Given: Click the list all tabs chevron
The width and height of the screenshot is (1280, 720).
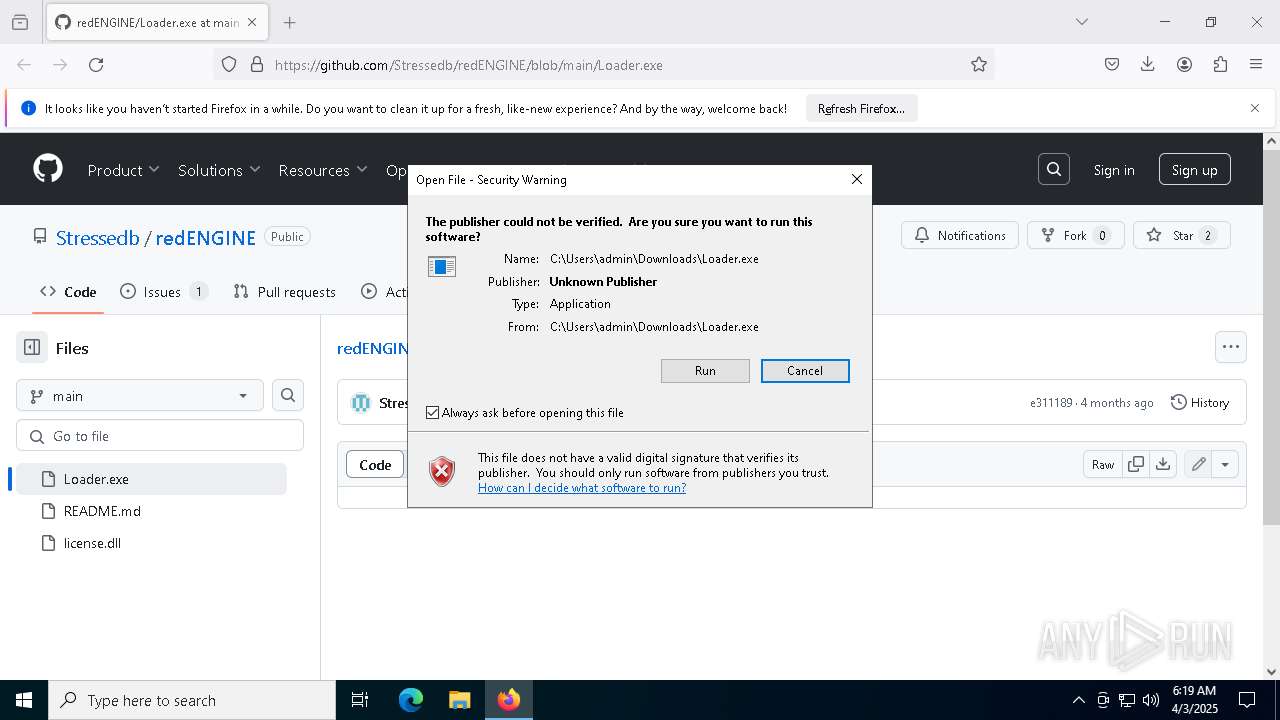Looking at the screenshot, I should pyautogui.click(x=1081, y=22).
